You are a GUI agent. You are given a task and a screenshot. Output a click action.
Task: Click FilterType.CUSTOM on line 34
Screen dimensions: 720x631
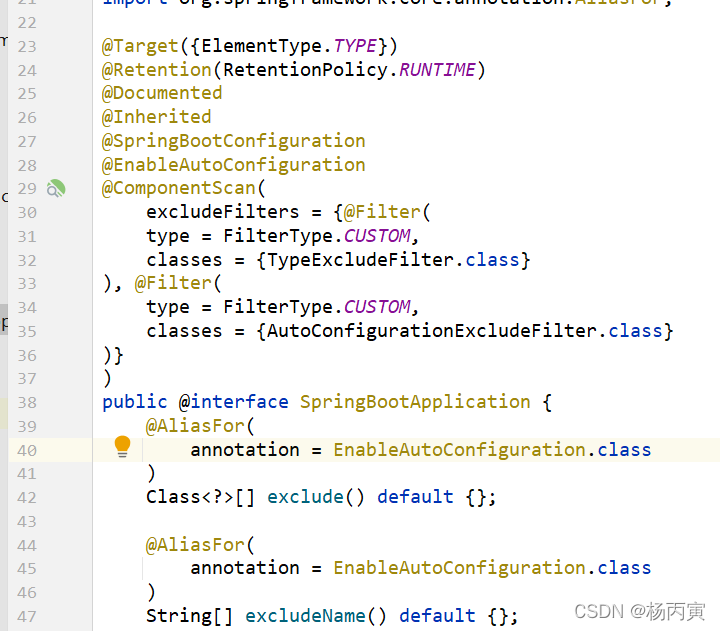(x=317, y=307)
